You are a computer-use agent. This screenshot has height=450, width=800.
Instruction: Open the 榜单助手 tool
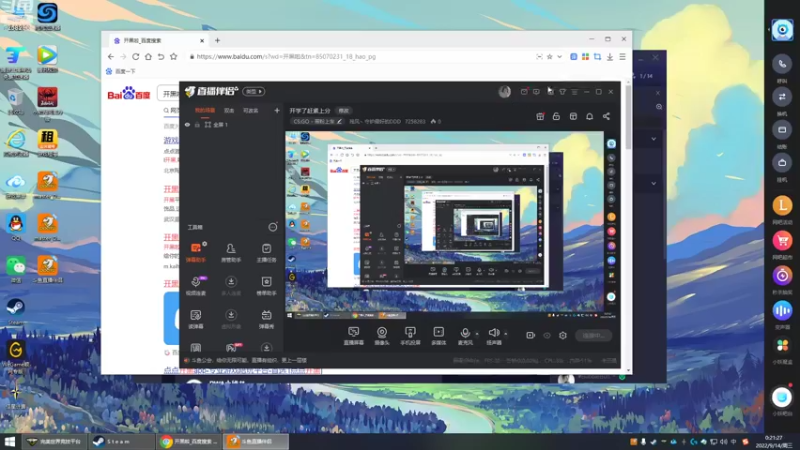pyautogui.click(x=266, y=286)
